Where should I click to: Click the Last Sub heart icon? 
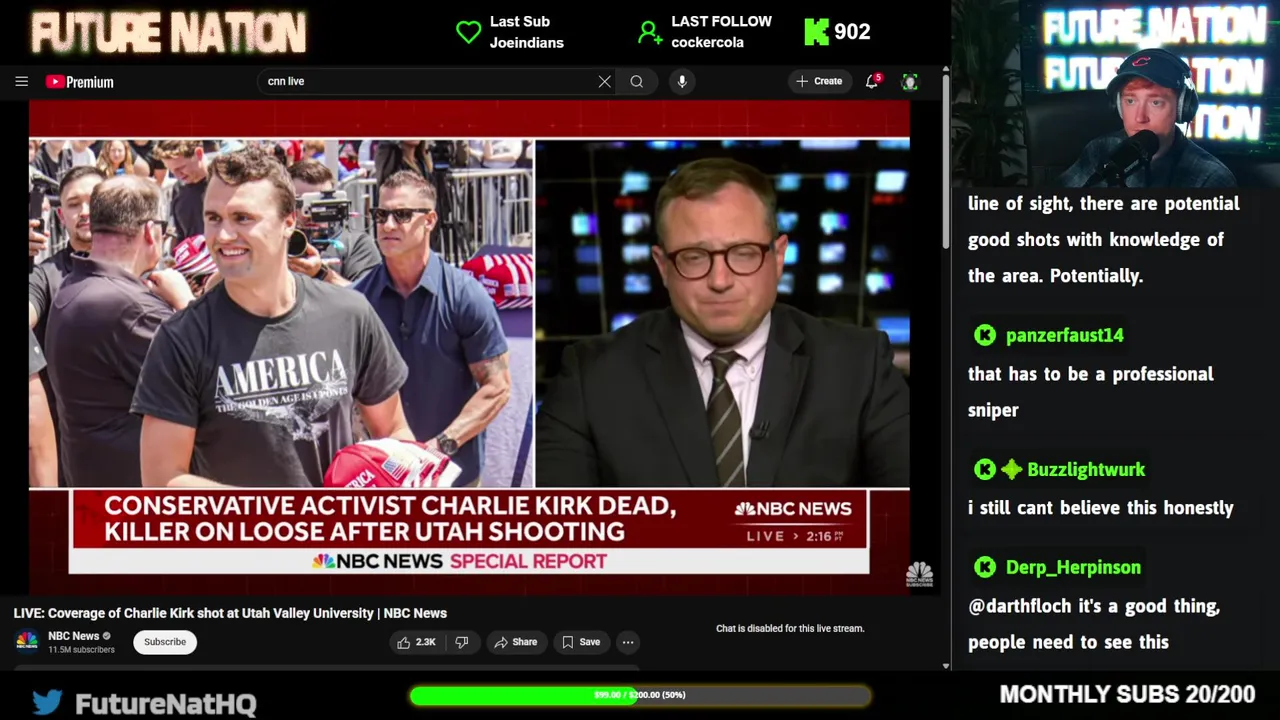pos(469,32)
